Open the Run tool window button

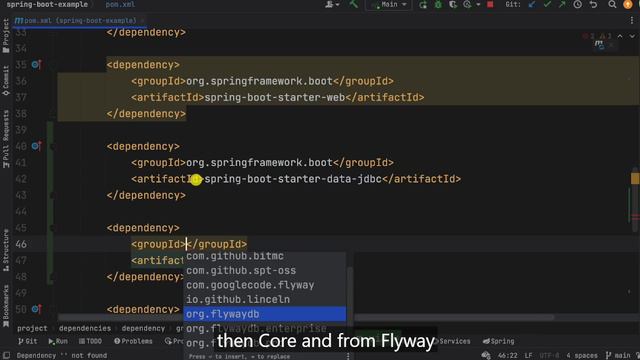[58, 341]
